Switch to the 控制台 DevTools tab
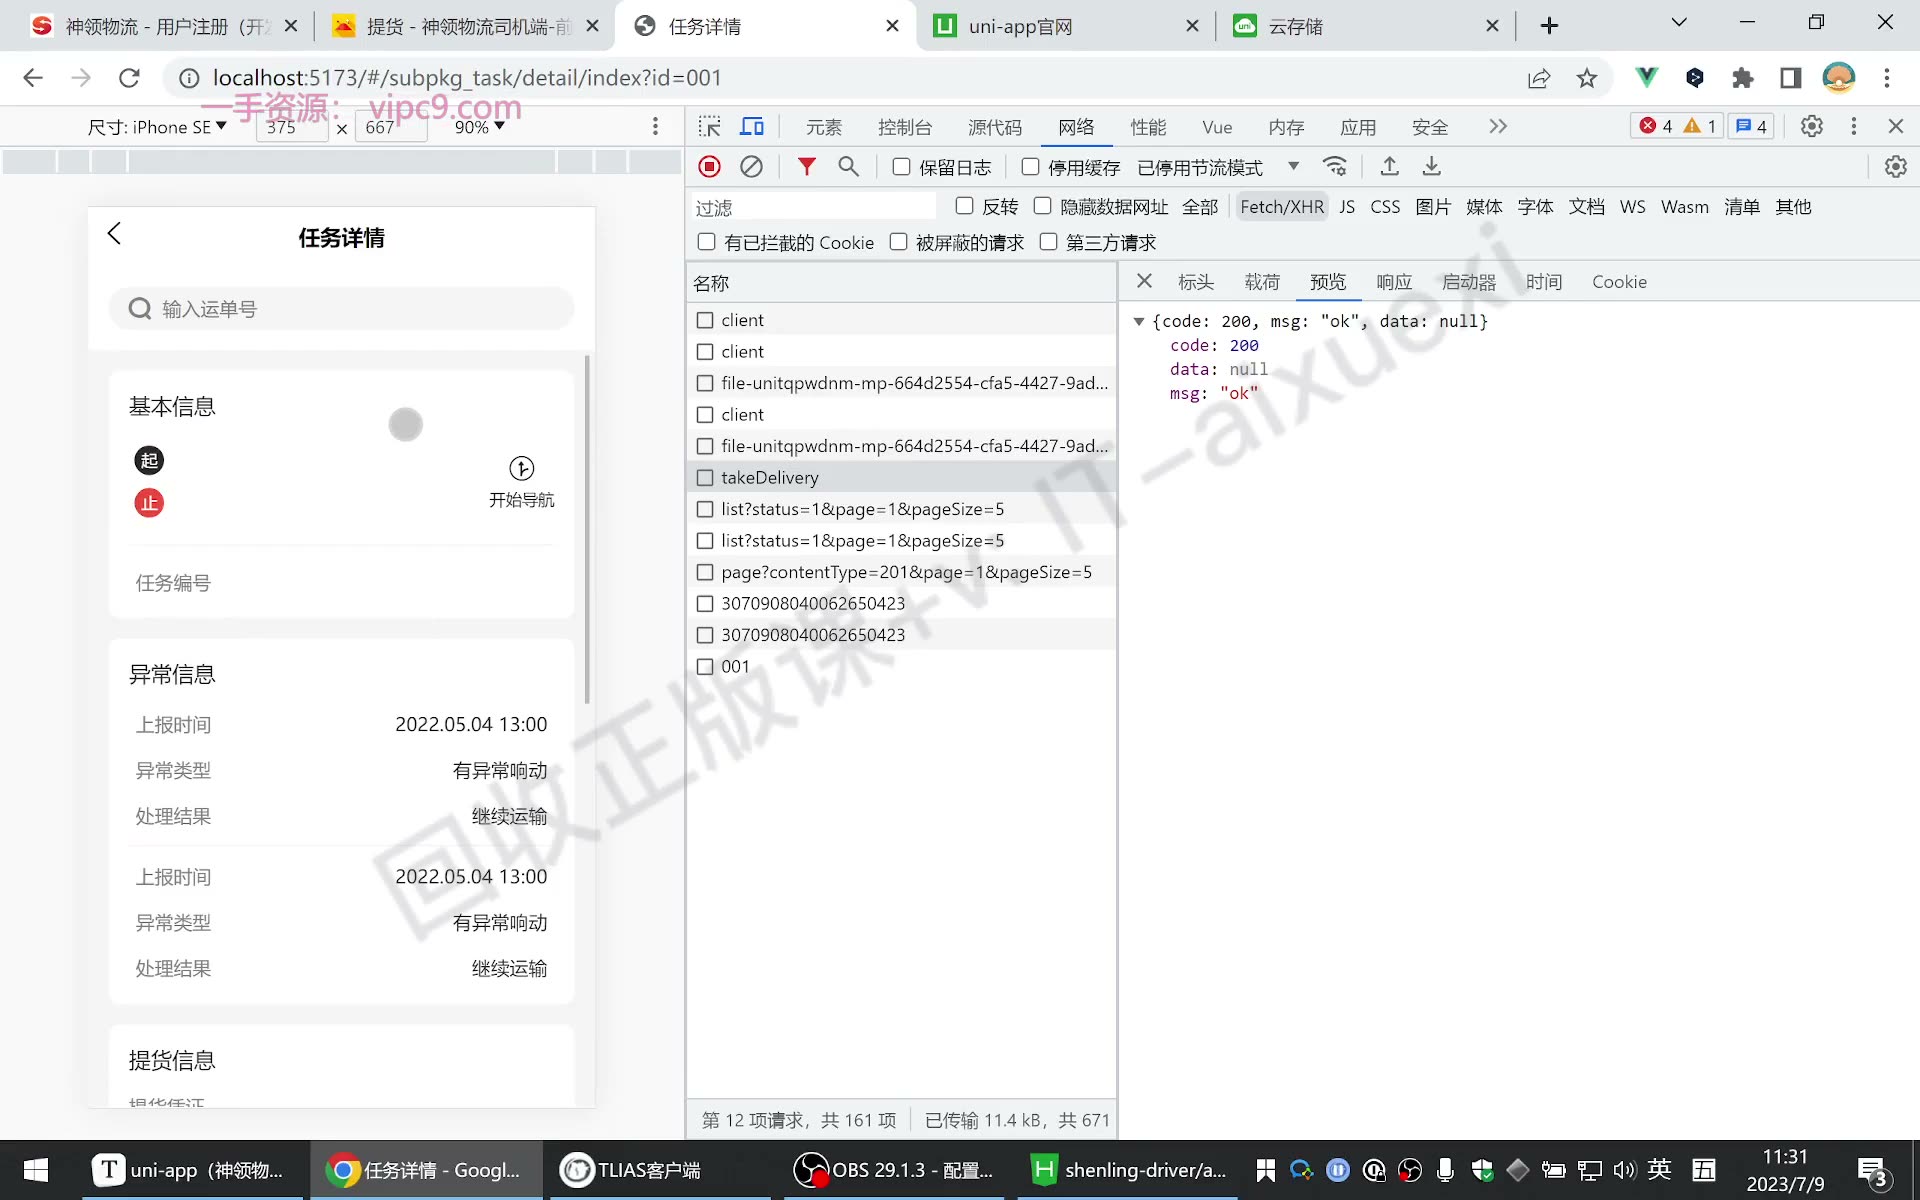 coord(904,127)
